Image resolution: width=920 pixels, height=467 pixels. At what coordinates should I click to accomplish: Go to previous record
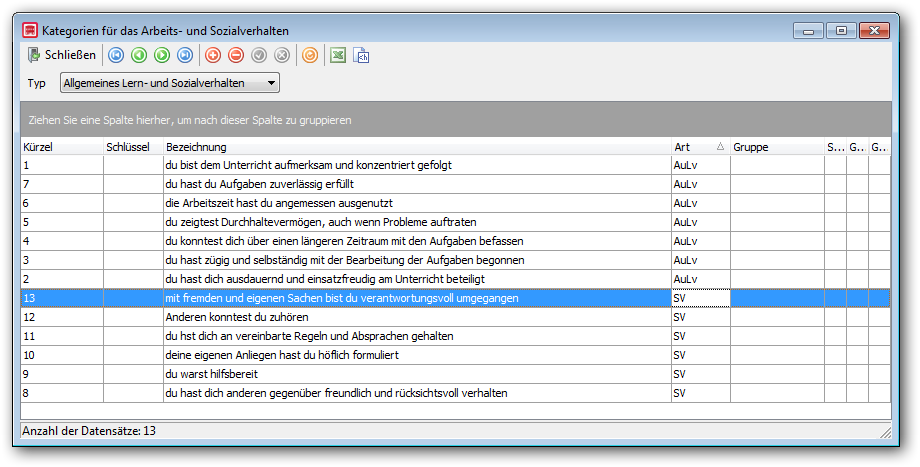139,55
